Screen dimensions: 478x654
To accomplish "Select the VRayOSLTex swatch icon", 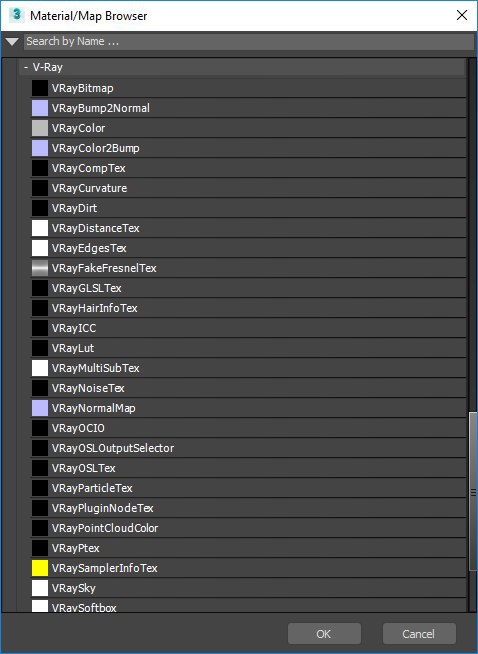I will tap(40, 468).
